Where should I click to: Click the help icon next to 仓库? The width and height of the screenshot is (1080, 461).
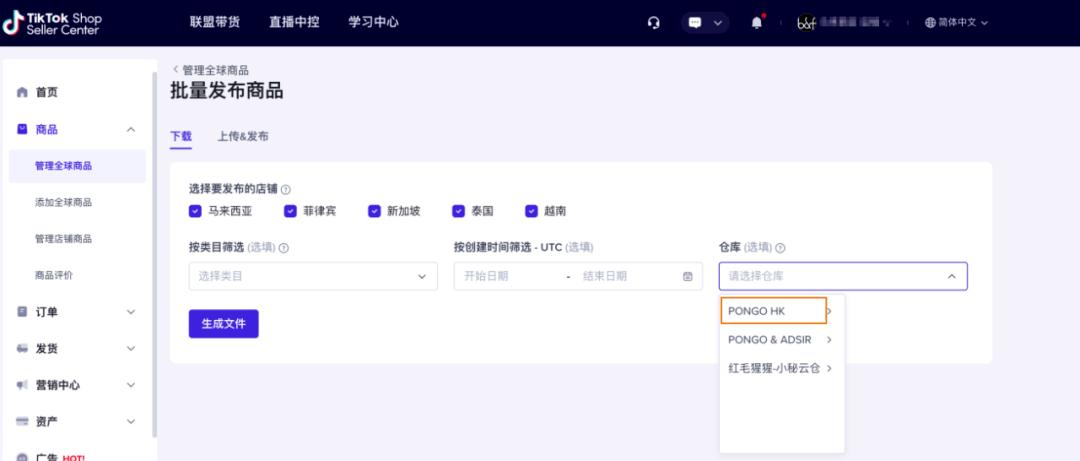(x=780, y=248)
